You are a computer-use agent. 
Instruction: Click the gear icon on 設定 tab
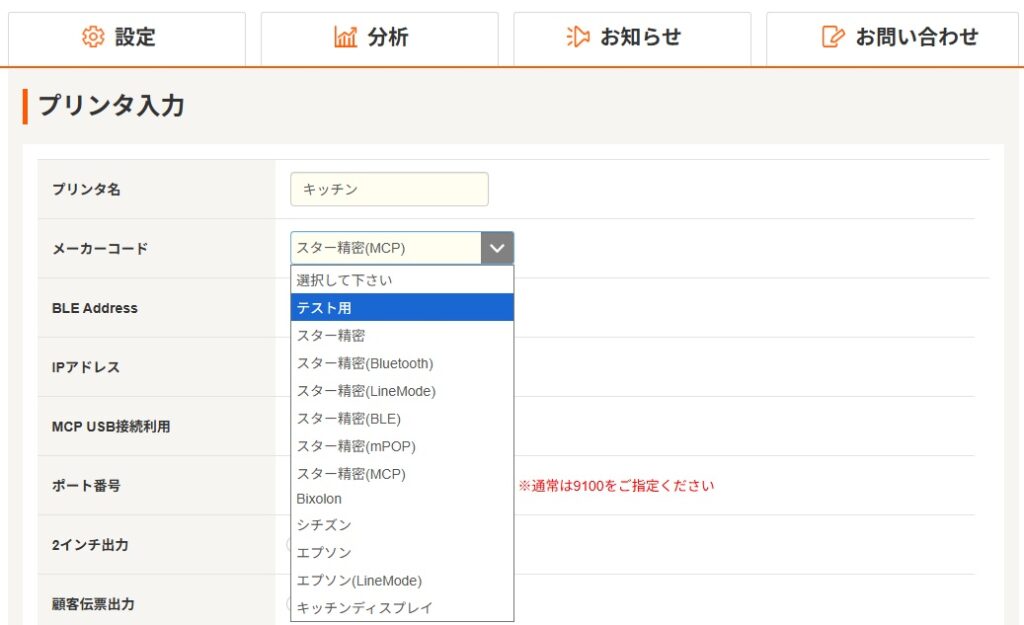93,37
